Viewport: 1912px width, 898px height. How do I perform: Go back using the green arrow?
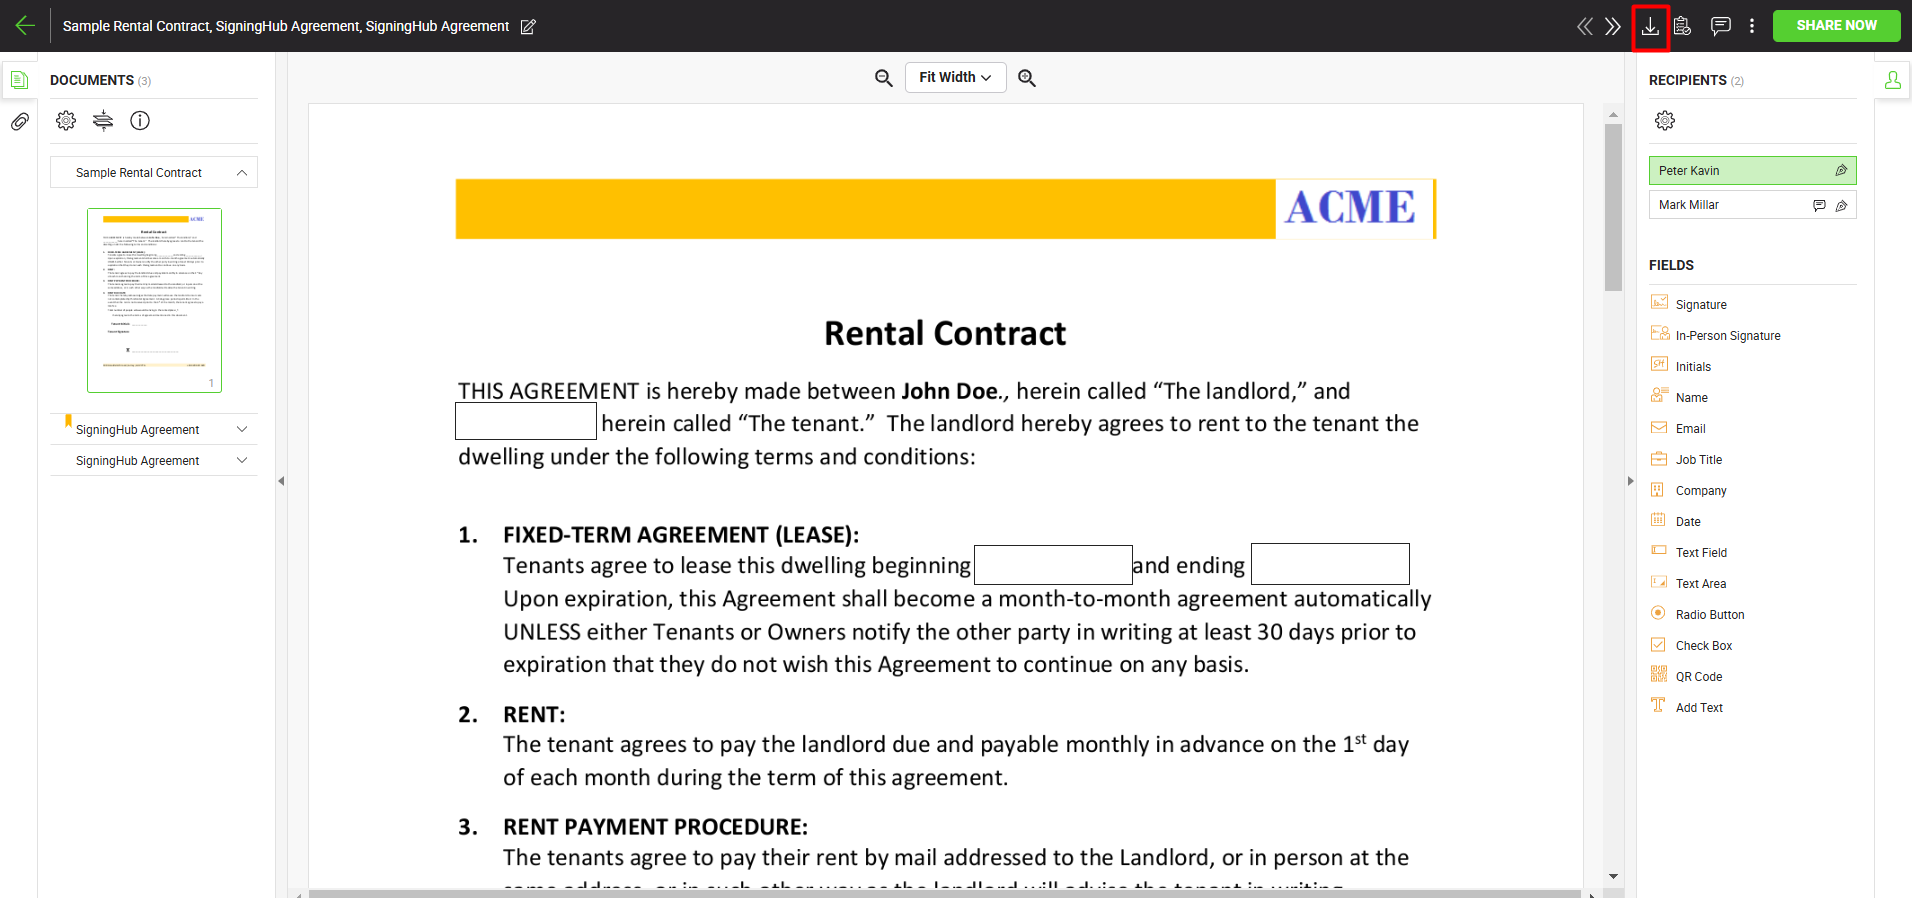[x=25, y=26]
